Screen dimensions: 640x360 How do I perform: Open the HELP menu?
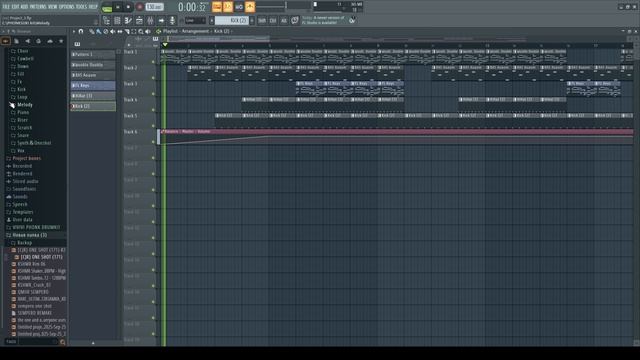tap(93, 7)
